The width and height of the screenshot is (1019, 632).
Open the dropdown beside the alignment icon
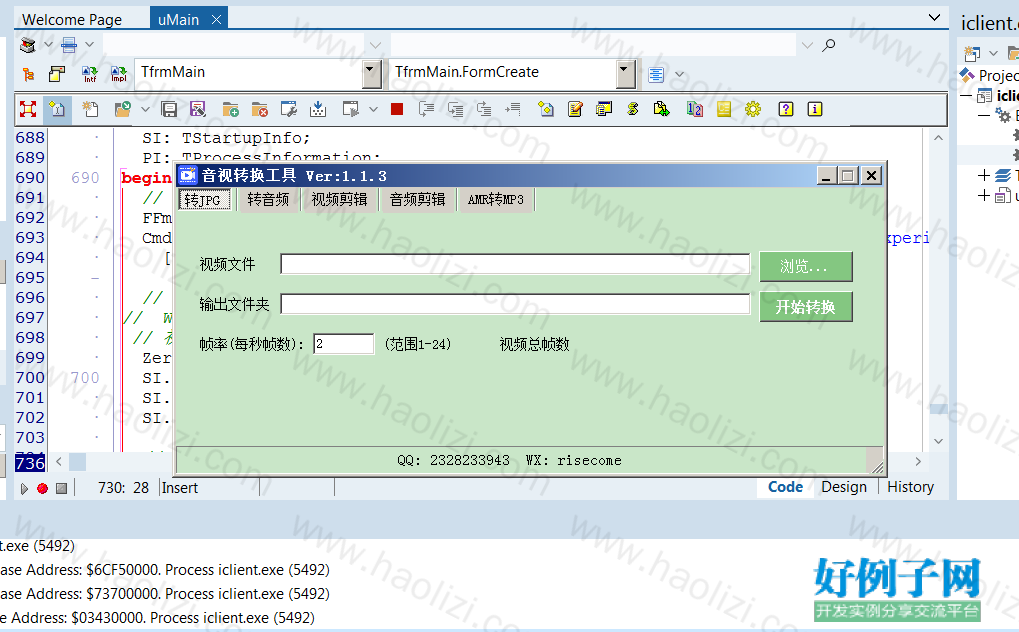coord(679,75)
